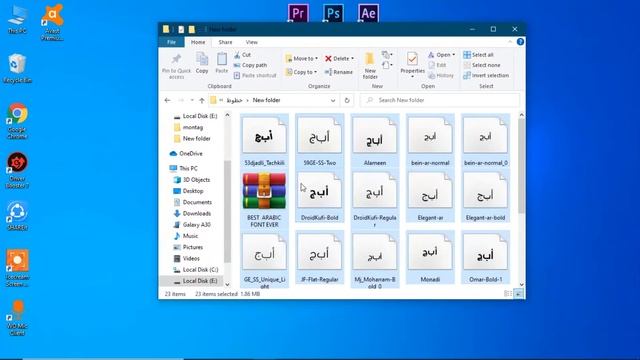Open Google Chrome desktop shortcut
Screen dimensions: 640x360
click(x=17, y=121)
